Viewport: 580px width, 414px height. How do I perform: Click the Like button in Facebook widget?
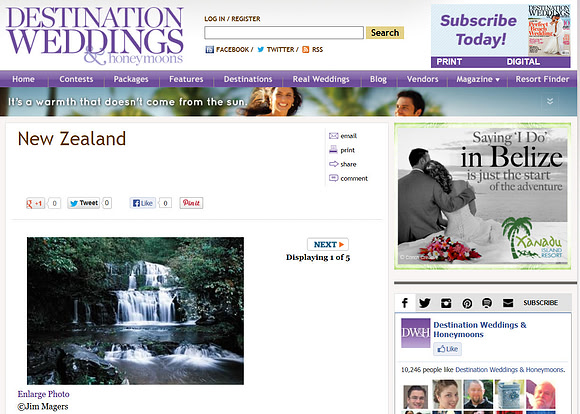click(x=447, y=349)
